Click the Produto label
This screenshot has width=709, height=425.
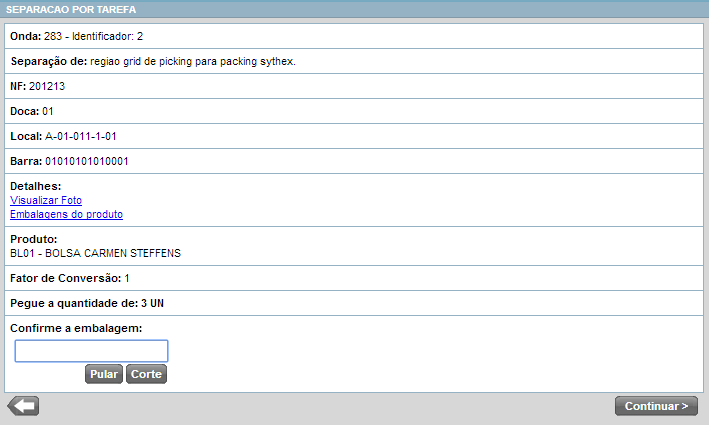point(34,240)
